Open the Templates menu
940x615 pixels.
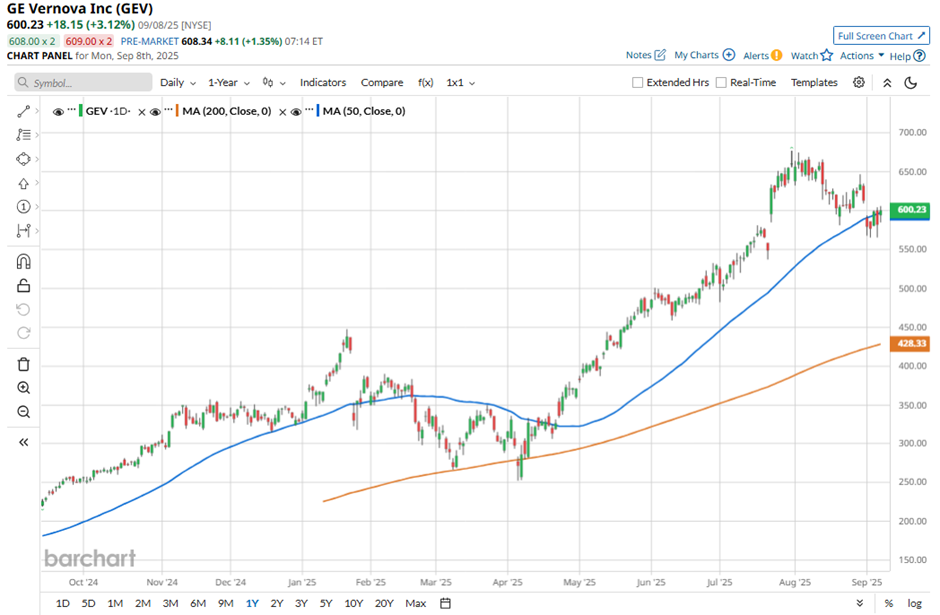[814, 83]
